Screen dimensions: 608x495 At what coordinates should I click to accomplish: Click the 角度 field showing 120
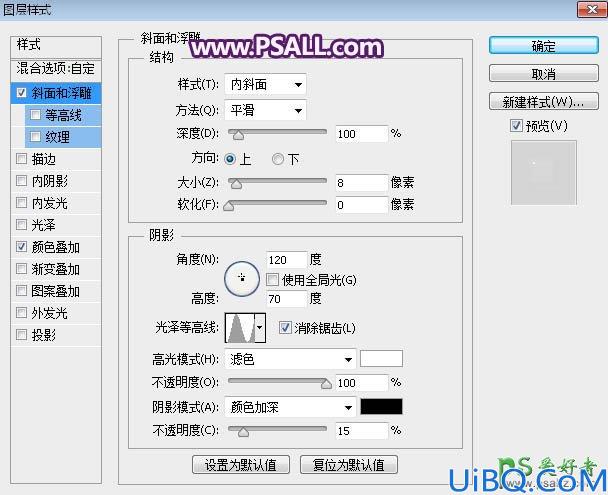click(x=287, y=259)
